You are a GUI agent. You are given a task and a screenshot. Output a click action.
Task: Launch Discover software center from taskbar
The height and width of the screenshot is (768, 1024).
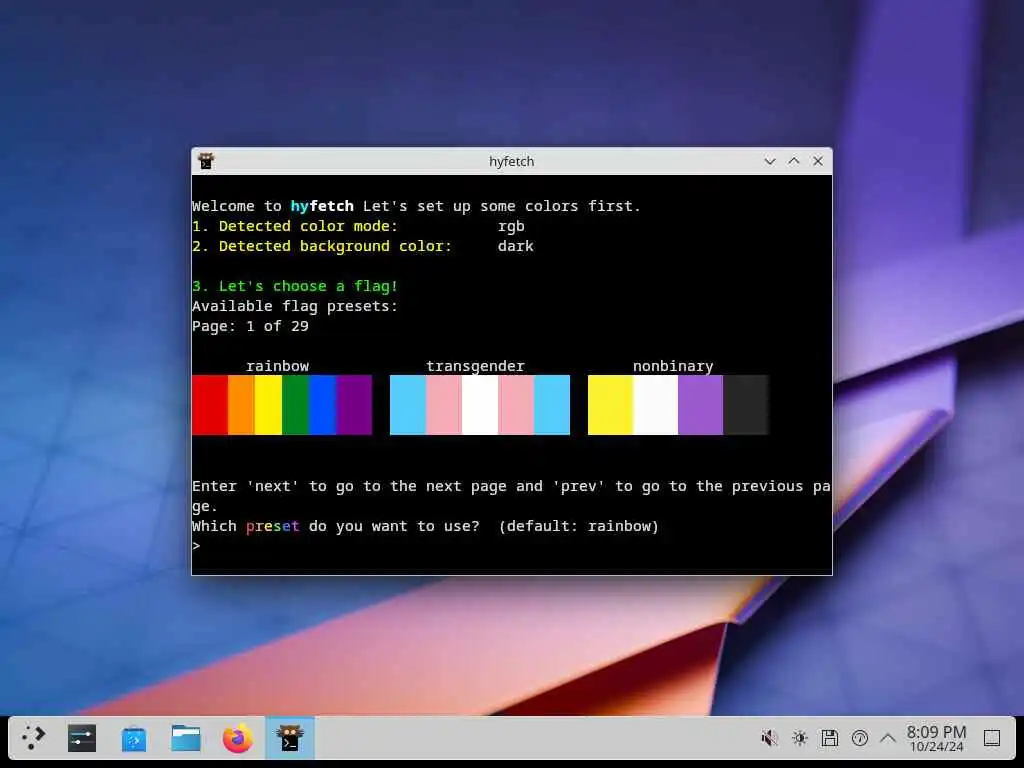click(134, 738)
